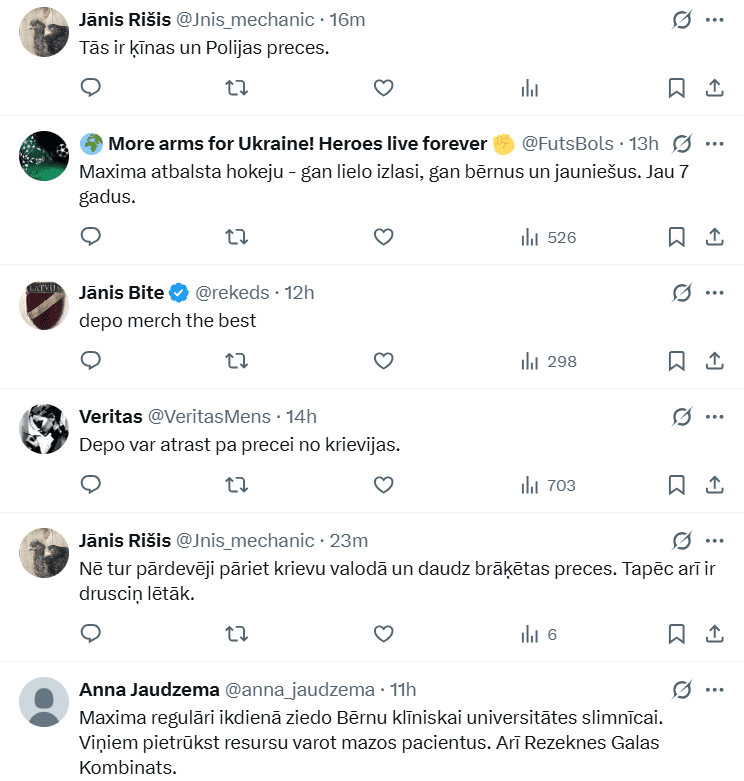Click Jānis Bite's profile picture
744x781 pixels.
tap(44, 306)
